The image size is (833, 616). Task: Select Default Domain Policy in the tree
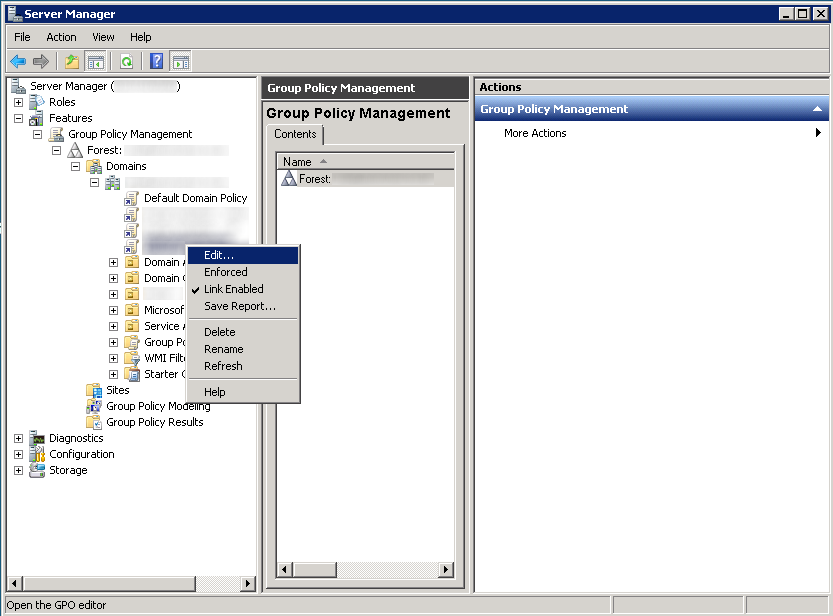click(x=196, y=198)
